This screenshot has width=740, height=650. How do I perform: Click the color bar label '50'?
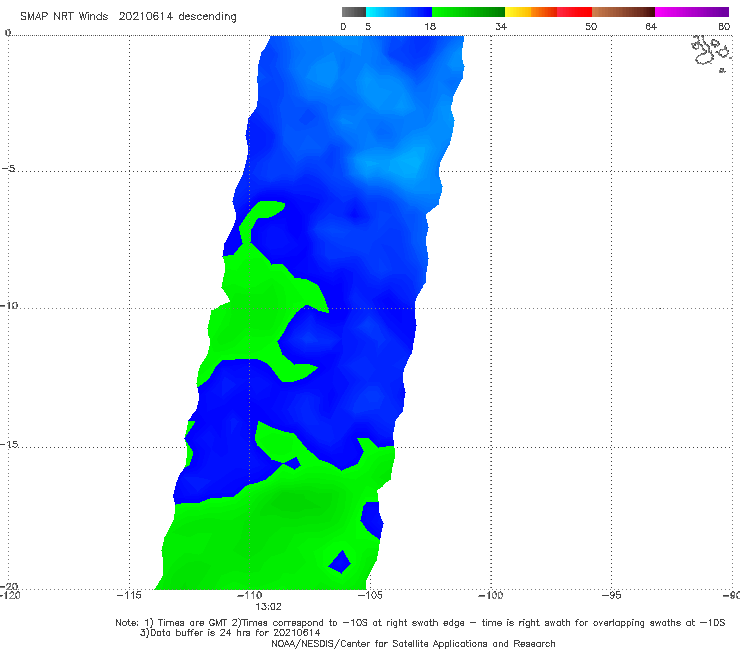click(x=591, y=26)
